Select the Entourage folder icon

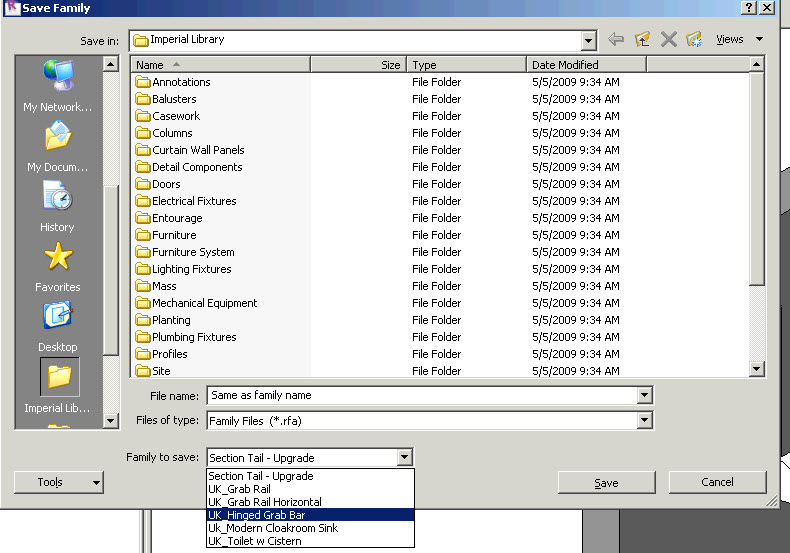pyautogui.click(x=143, y=218)
